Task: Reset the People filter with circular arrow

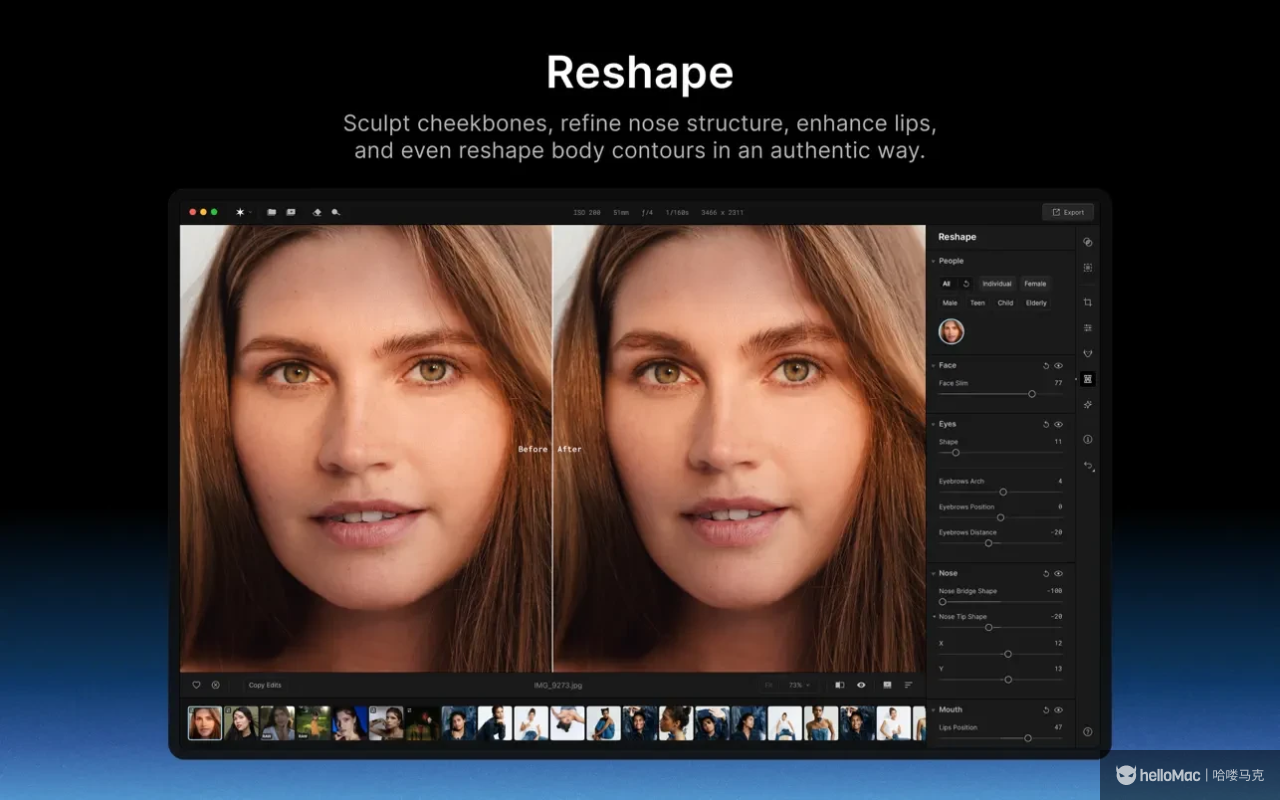Action: point(966,284)
